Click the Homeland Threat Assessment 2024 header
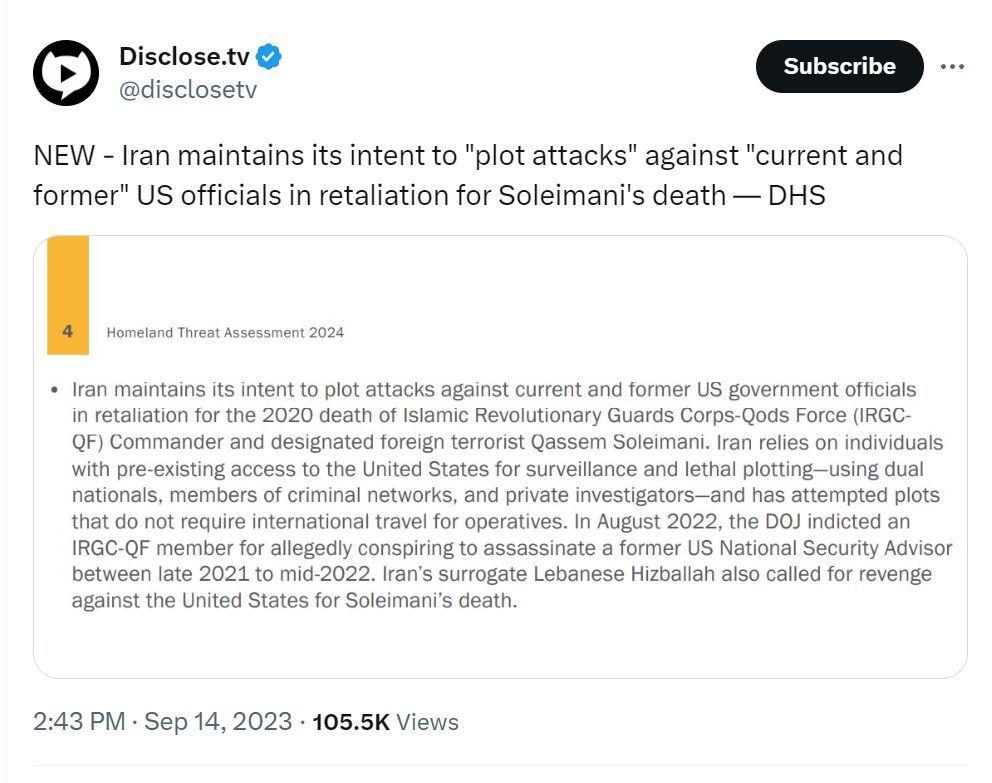The image size is (992, 783). coord(225,333)
